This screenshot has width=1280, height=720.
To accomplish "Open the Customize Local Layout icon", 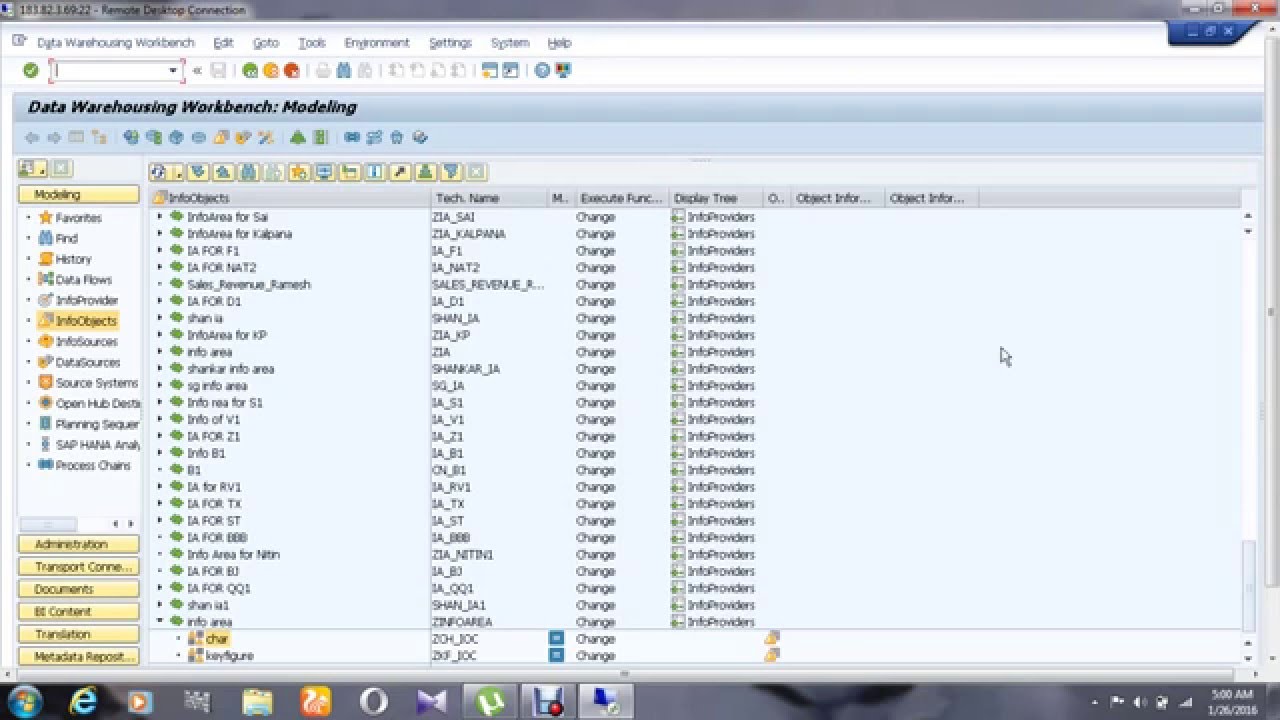I will point(563,70).
